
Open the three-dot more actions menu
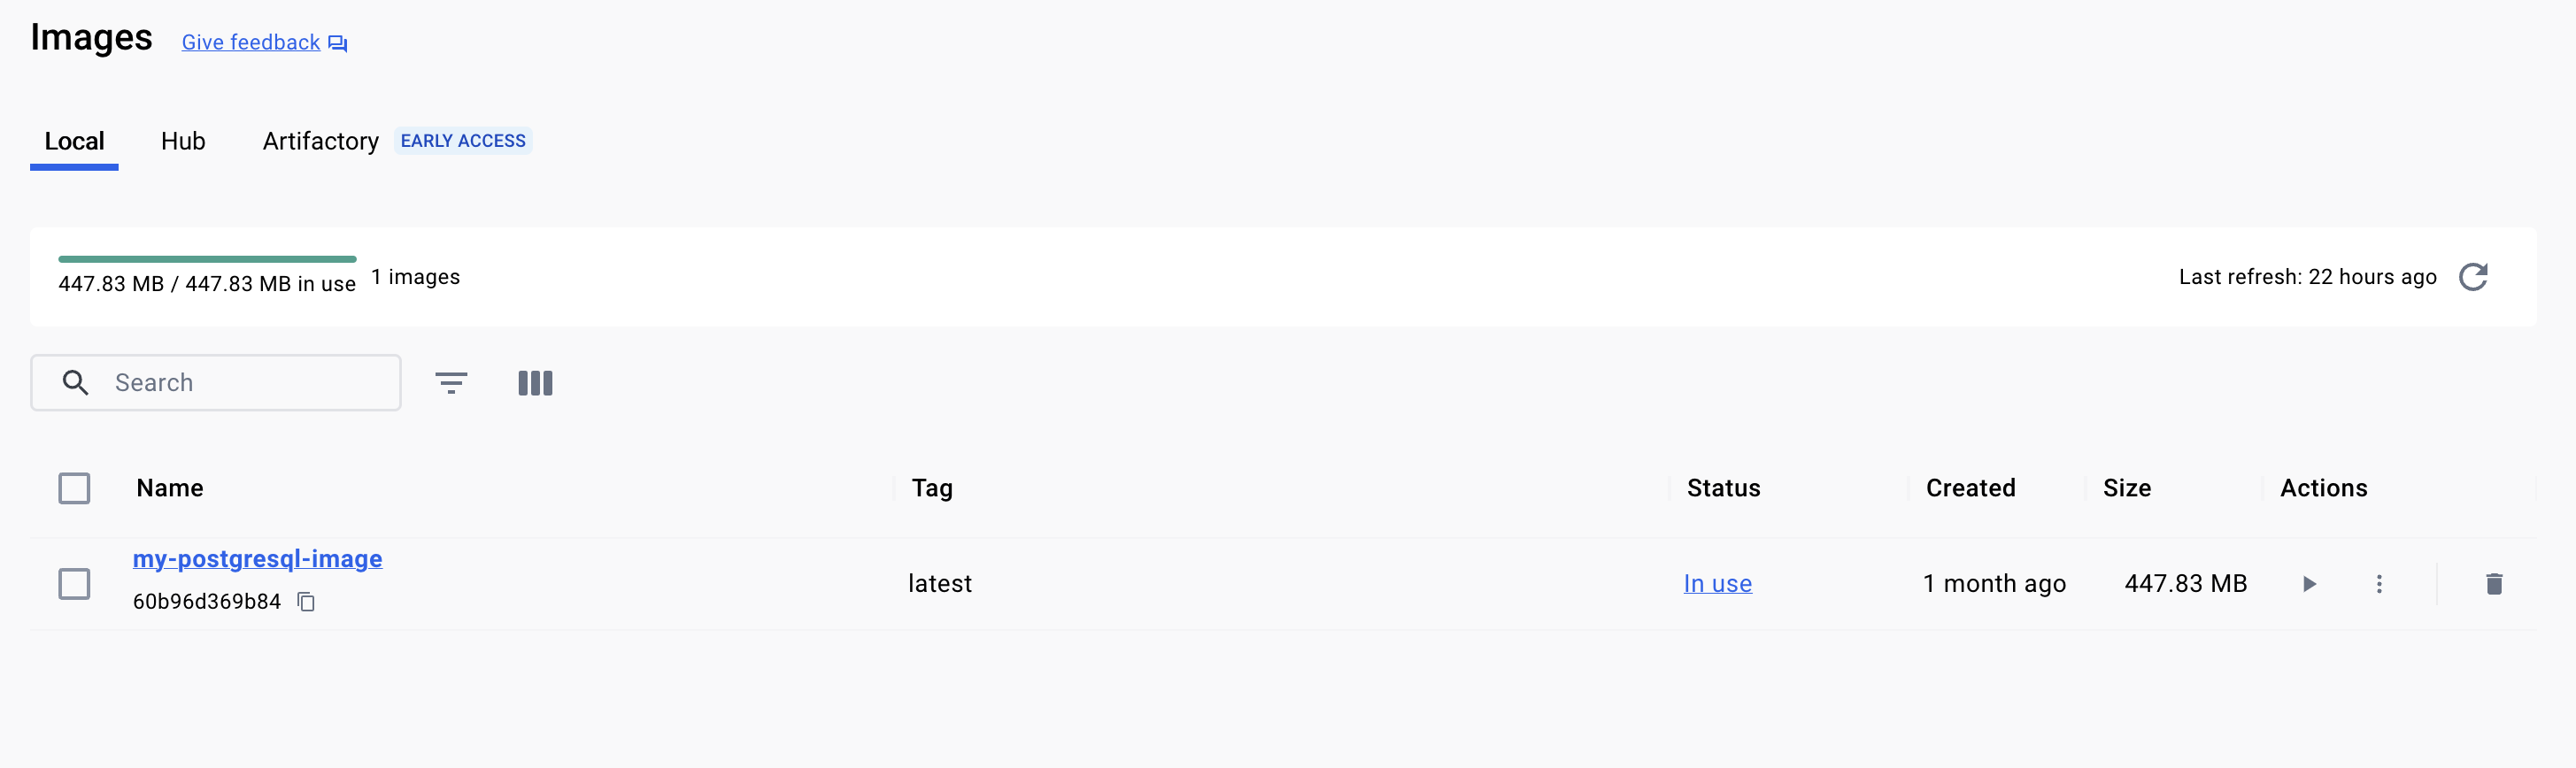[x=2379, y=584]
